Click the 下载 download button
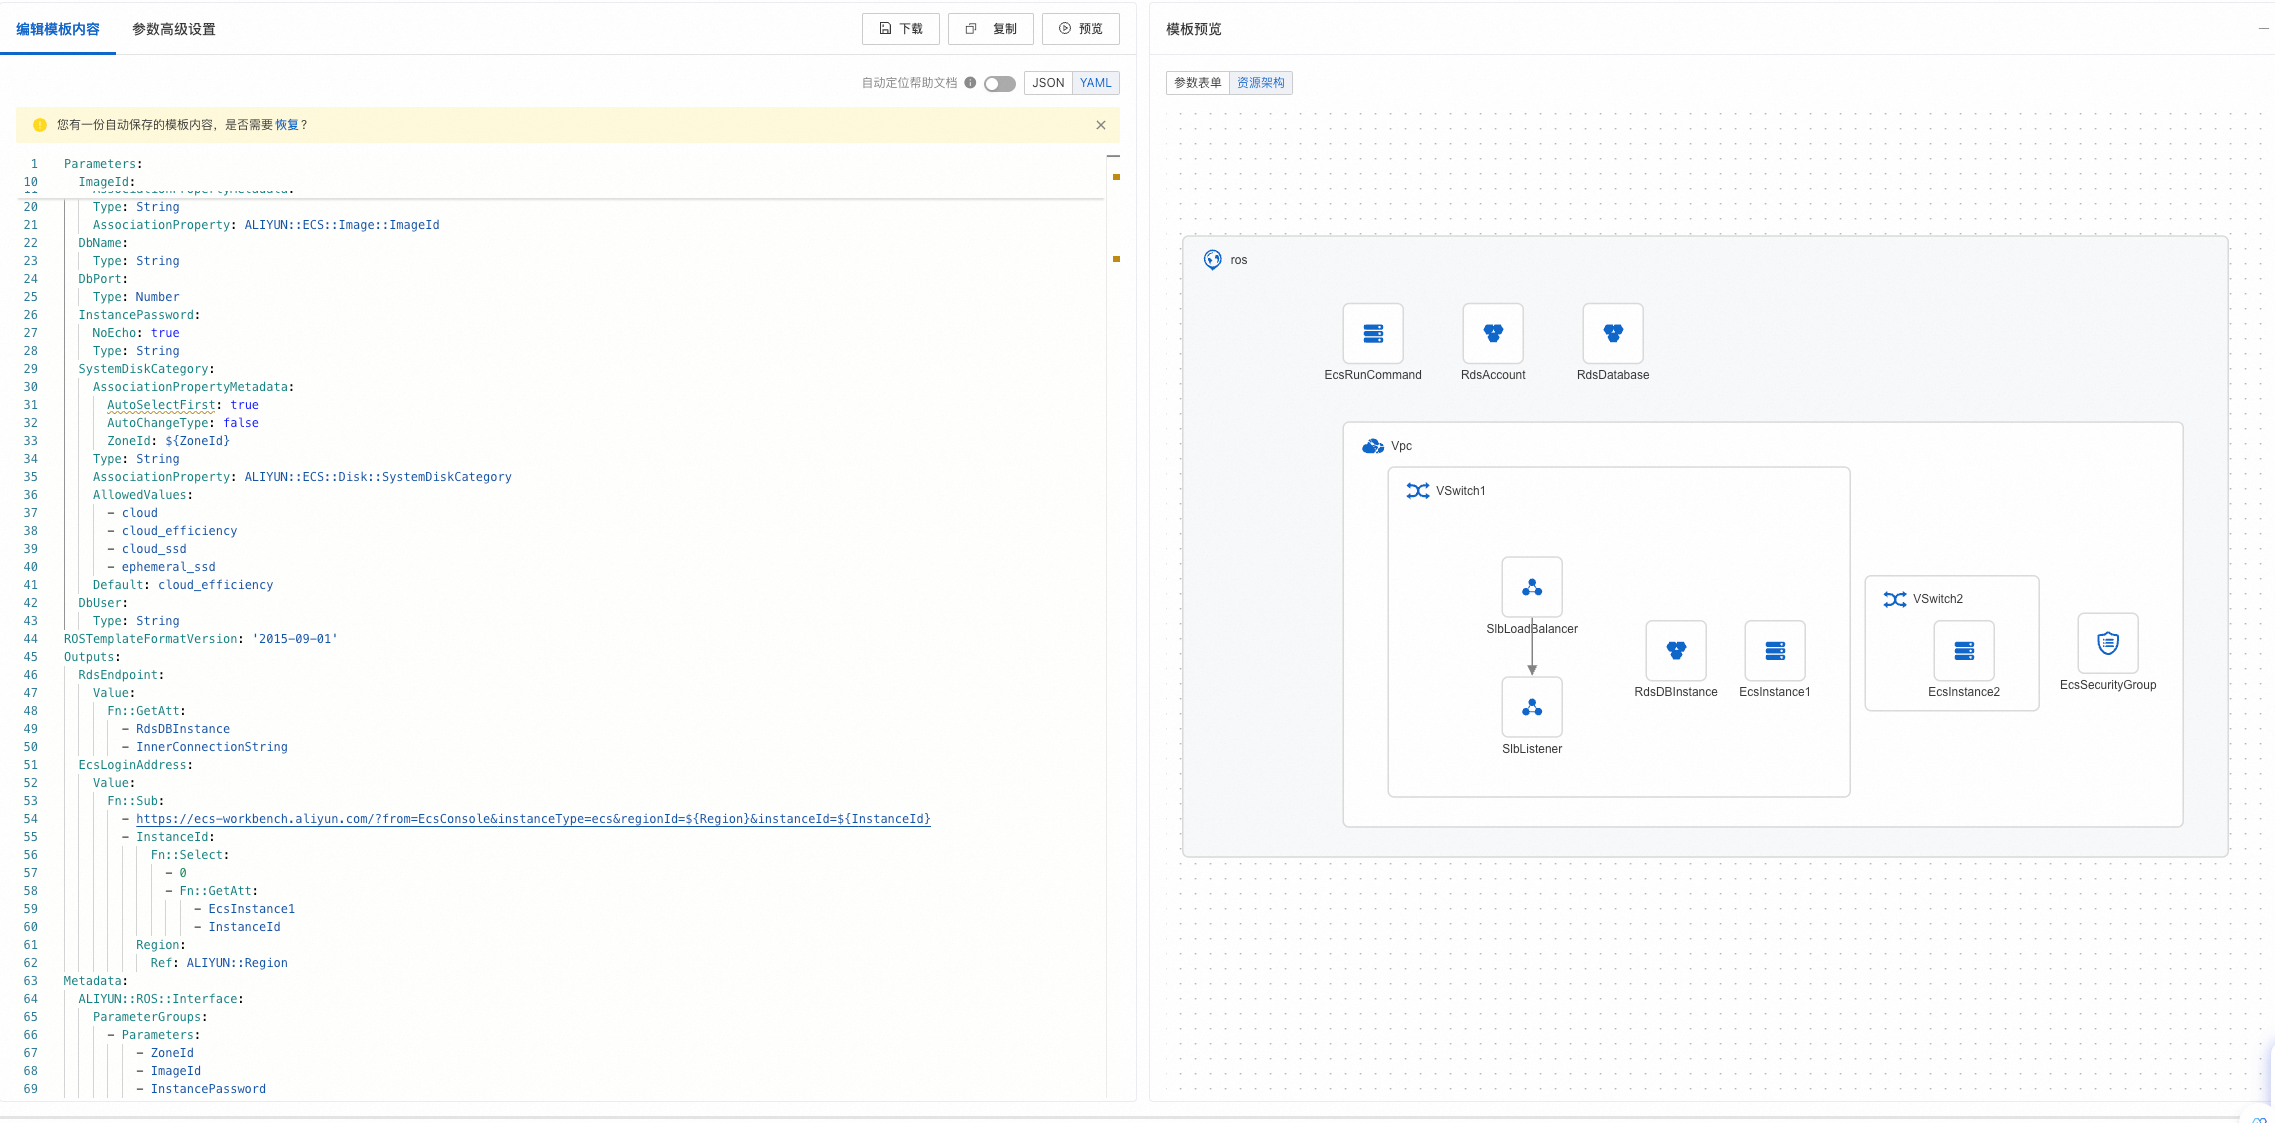 (x=900, y=29)
